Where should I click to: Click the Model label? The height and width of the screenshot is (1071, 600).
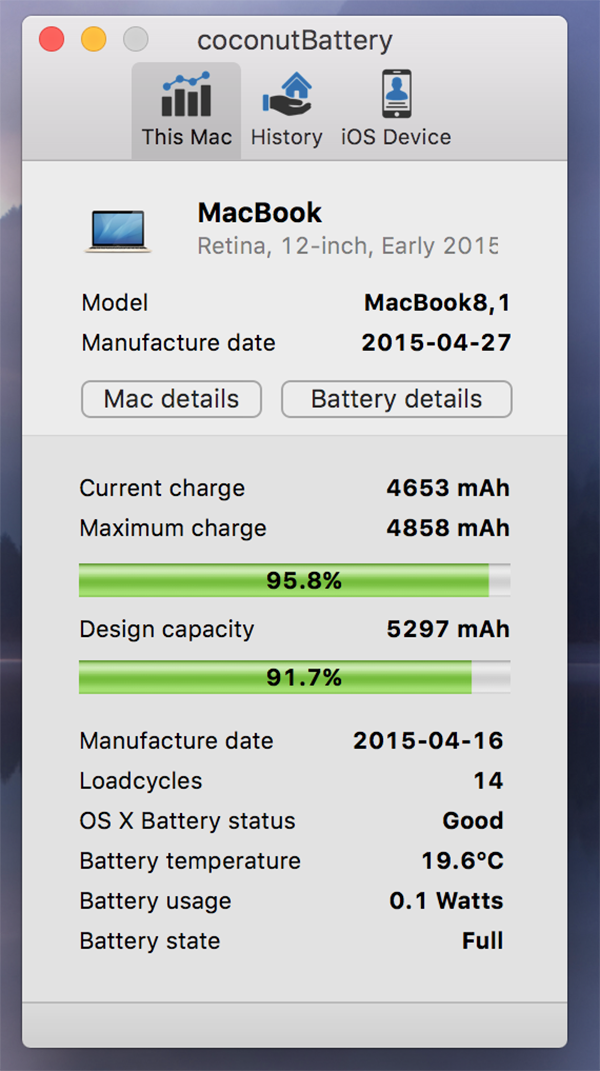tap(115, 303)
